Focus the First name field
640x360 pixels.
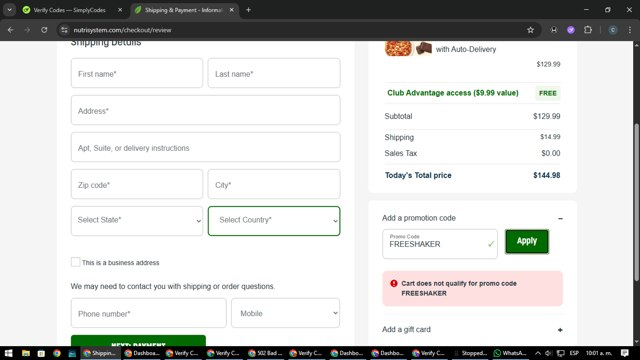tap(137, 73)
